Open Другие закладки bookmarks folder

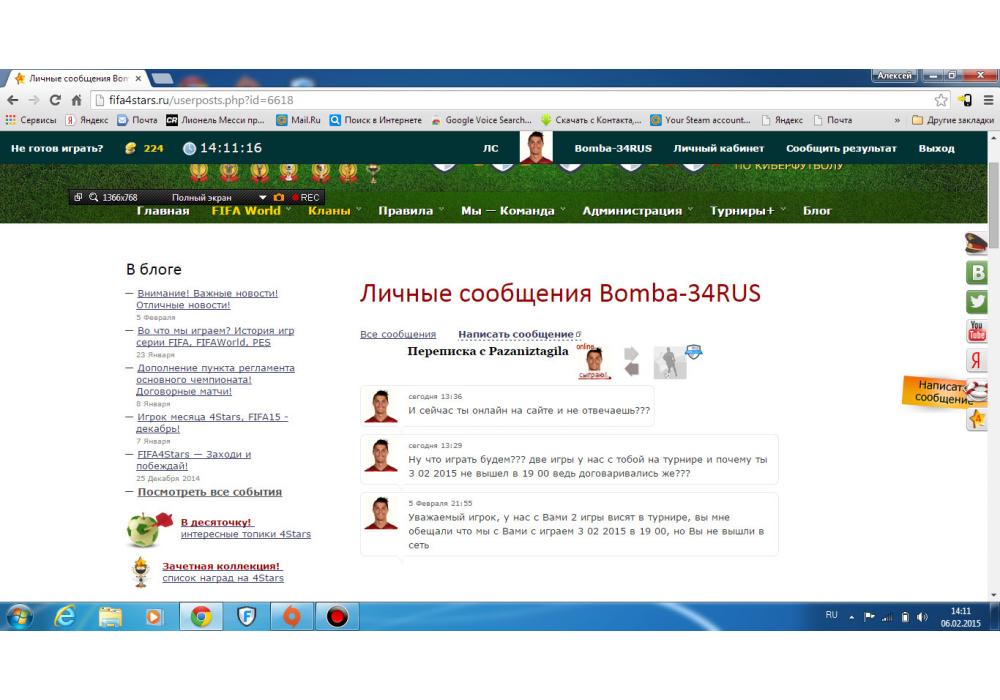[953, 120]
